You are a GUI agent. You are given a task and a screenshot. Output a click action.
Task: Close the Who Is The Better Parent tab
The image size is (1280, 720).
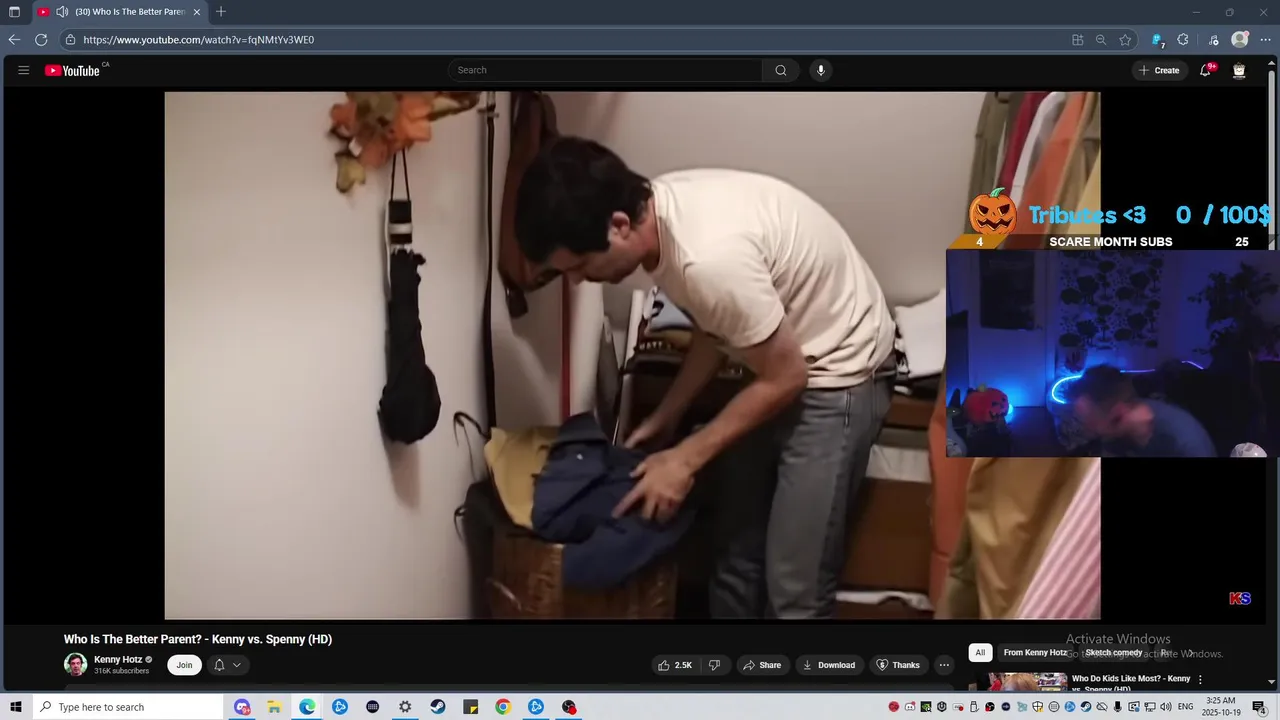(197, 12)
